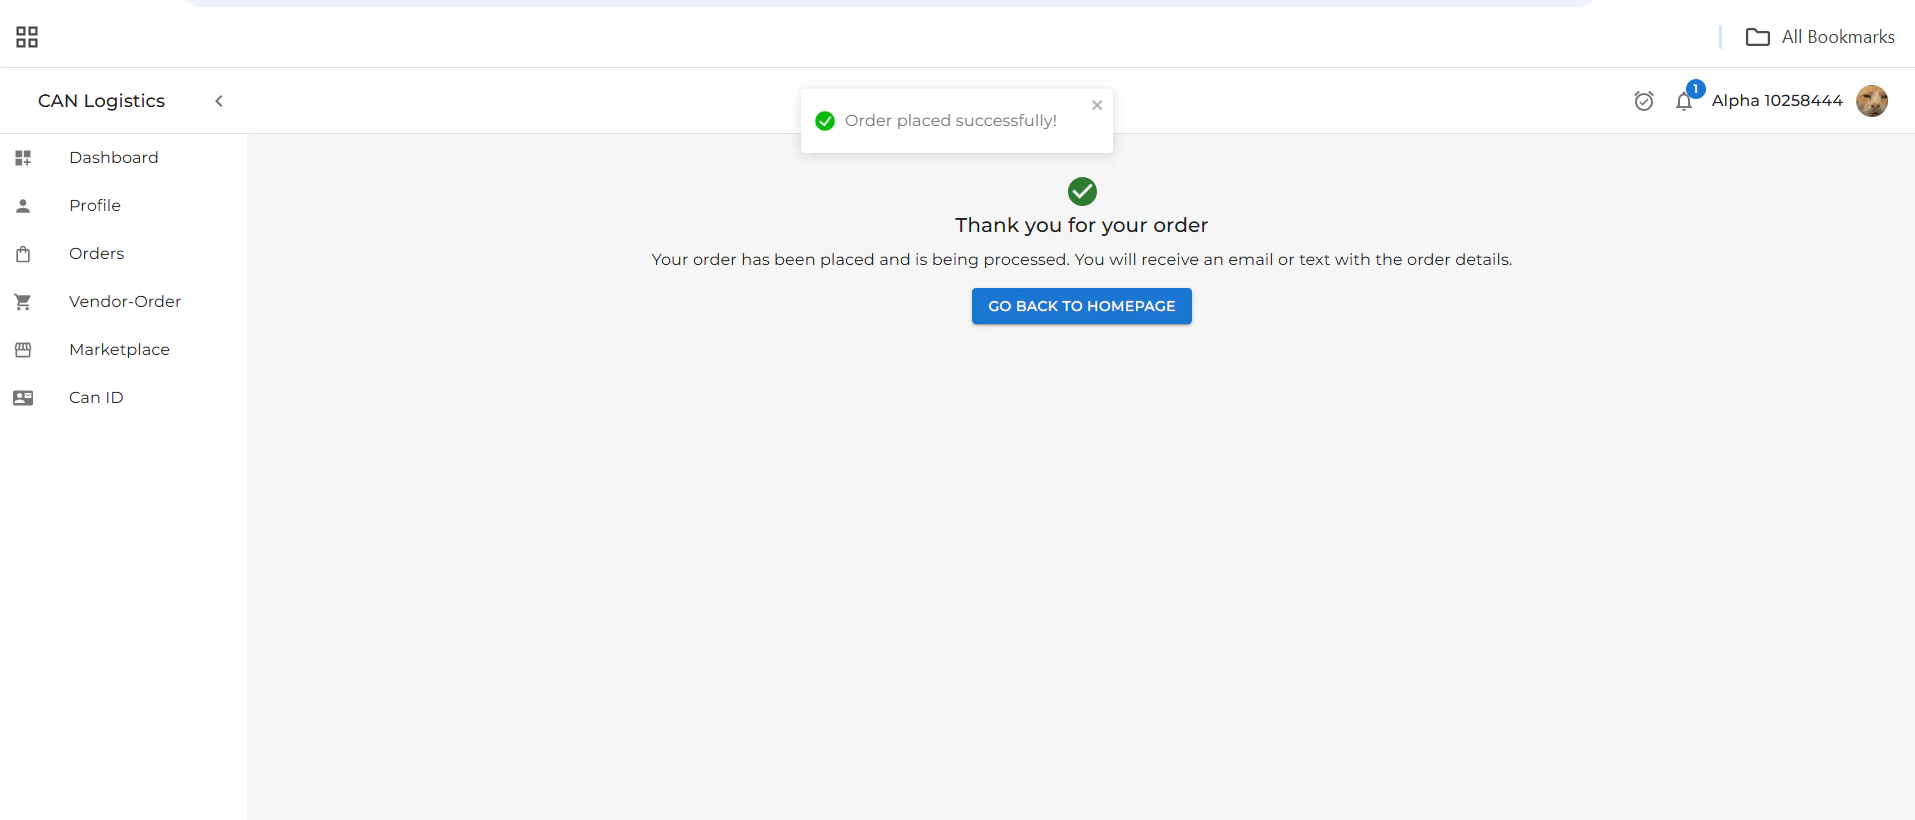Click the user avatar picture
Screen dimensions: 1915x820
1872,101
